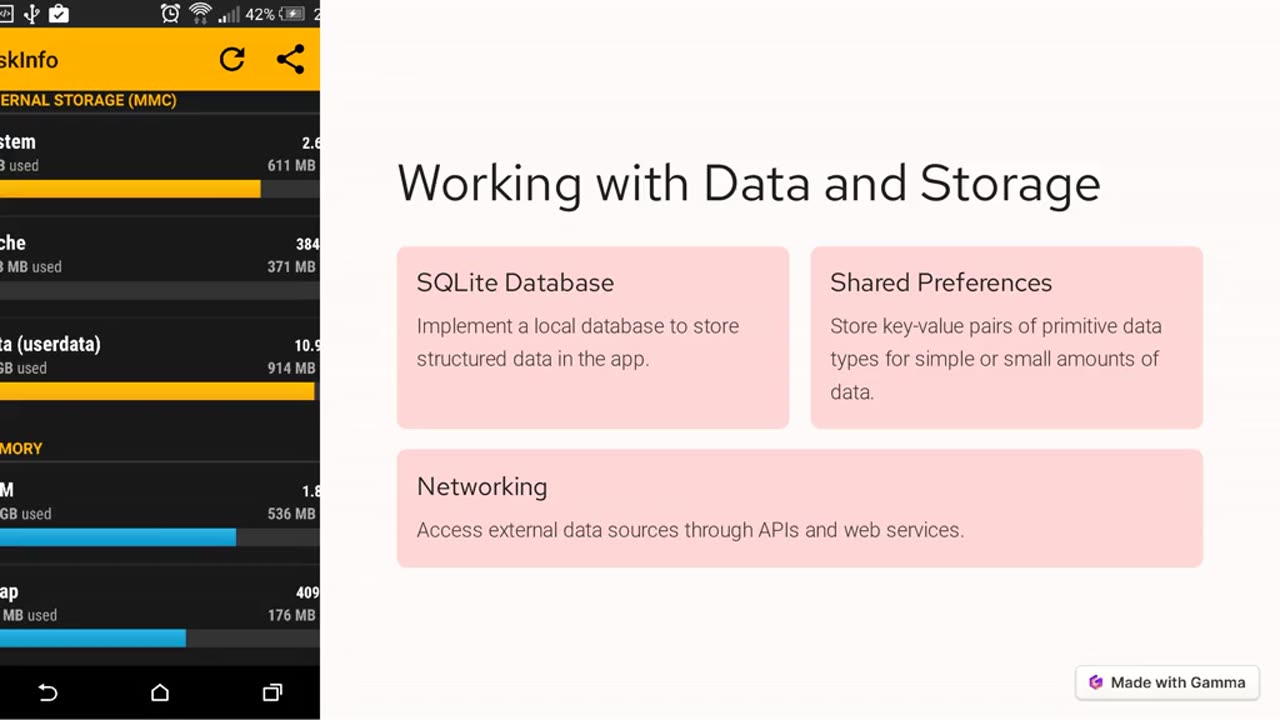Select the SQLite Database card
Viewport: 1280px width, 720px height.
tap(593, 338)
